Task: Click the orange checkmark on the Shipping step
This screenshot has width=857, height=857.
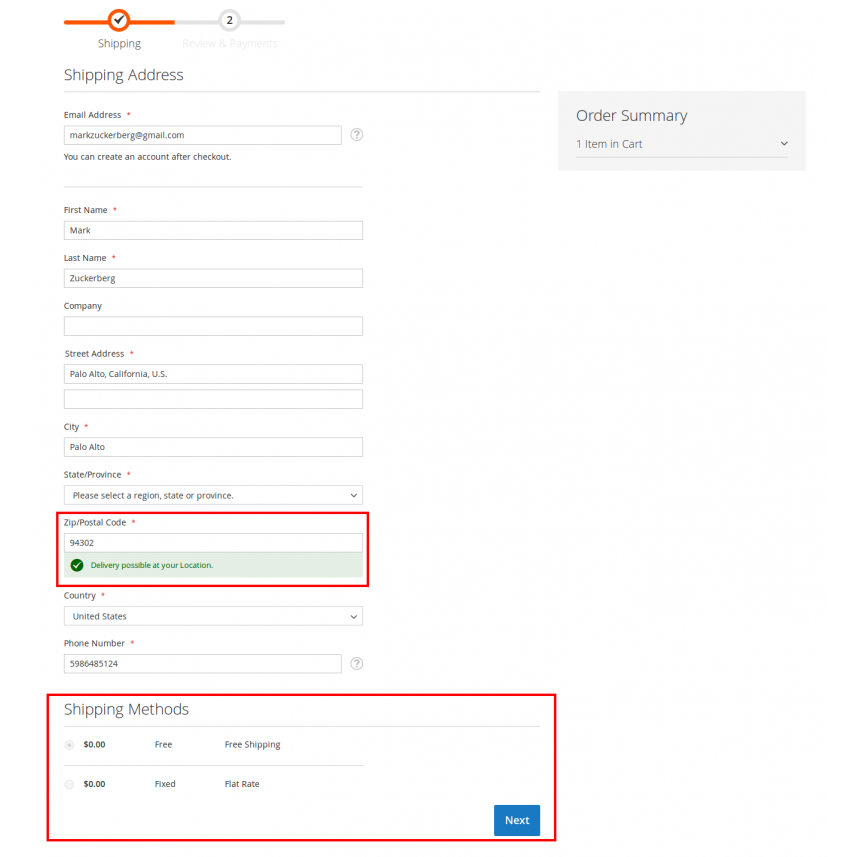Action: (x=119, y=18)
